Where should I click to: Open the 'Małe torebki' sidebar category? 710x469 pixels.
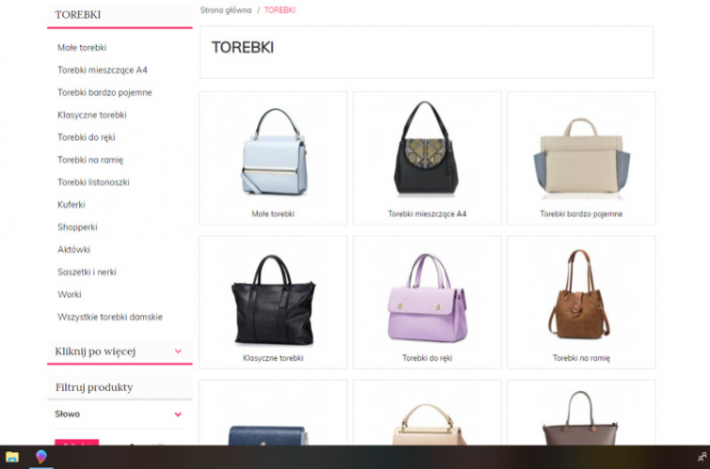[x=82, y=47]
